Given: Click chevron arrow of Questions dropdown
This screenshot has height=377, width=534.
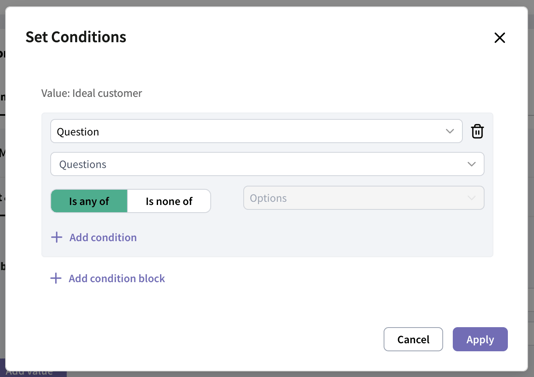Looking at the screenshot, I should 472,164.
